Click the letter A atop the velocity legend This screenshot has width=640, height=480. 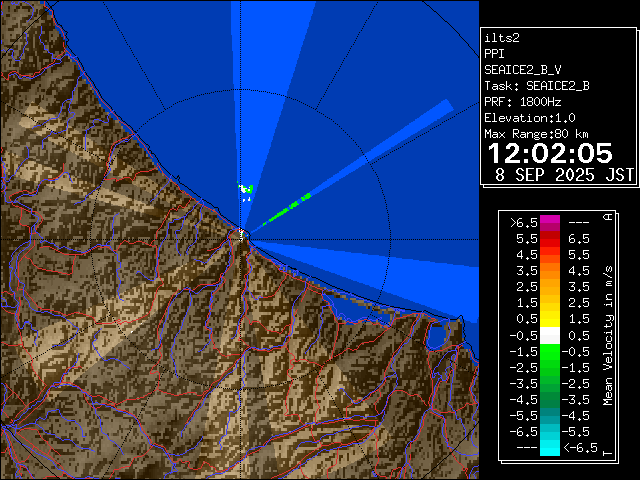[606, 217]
